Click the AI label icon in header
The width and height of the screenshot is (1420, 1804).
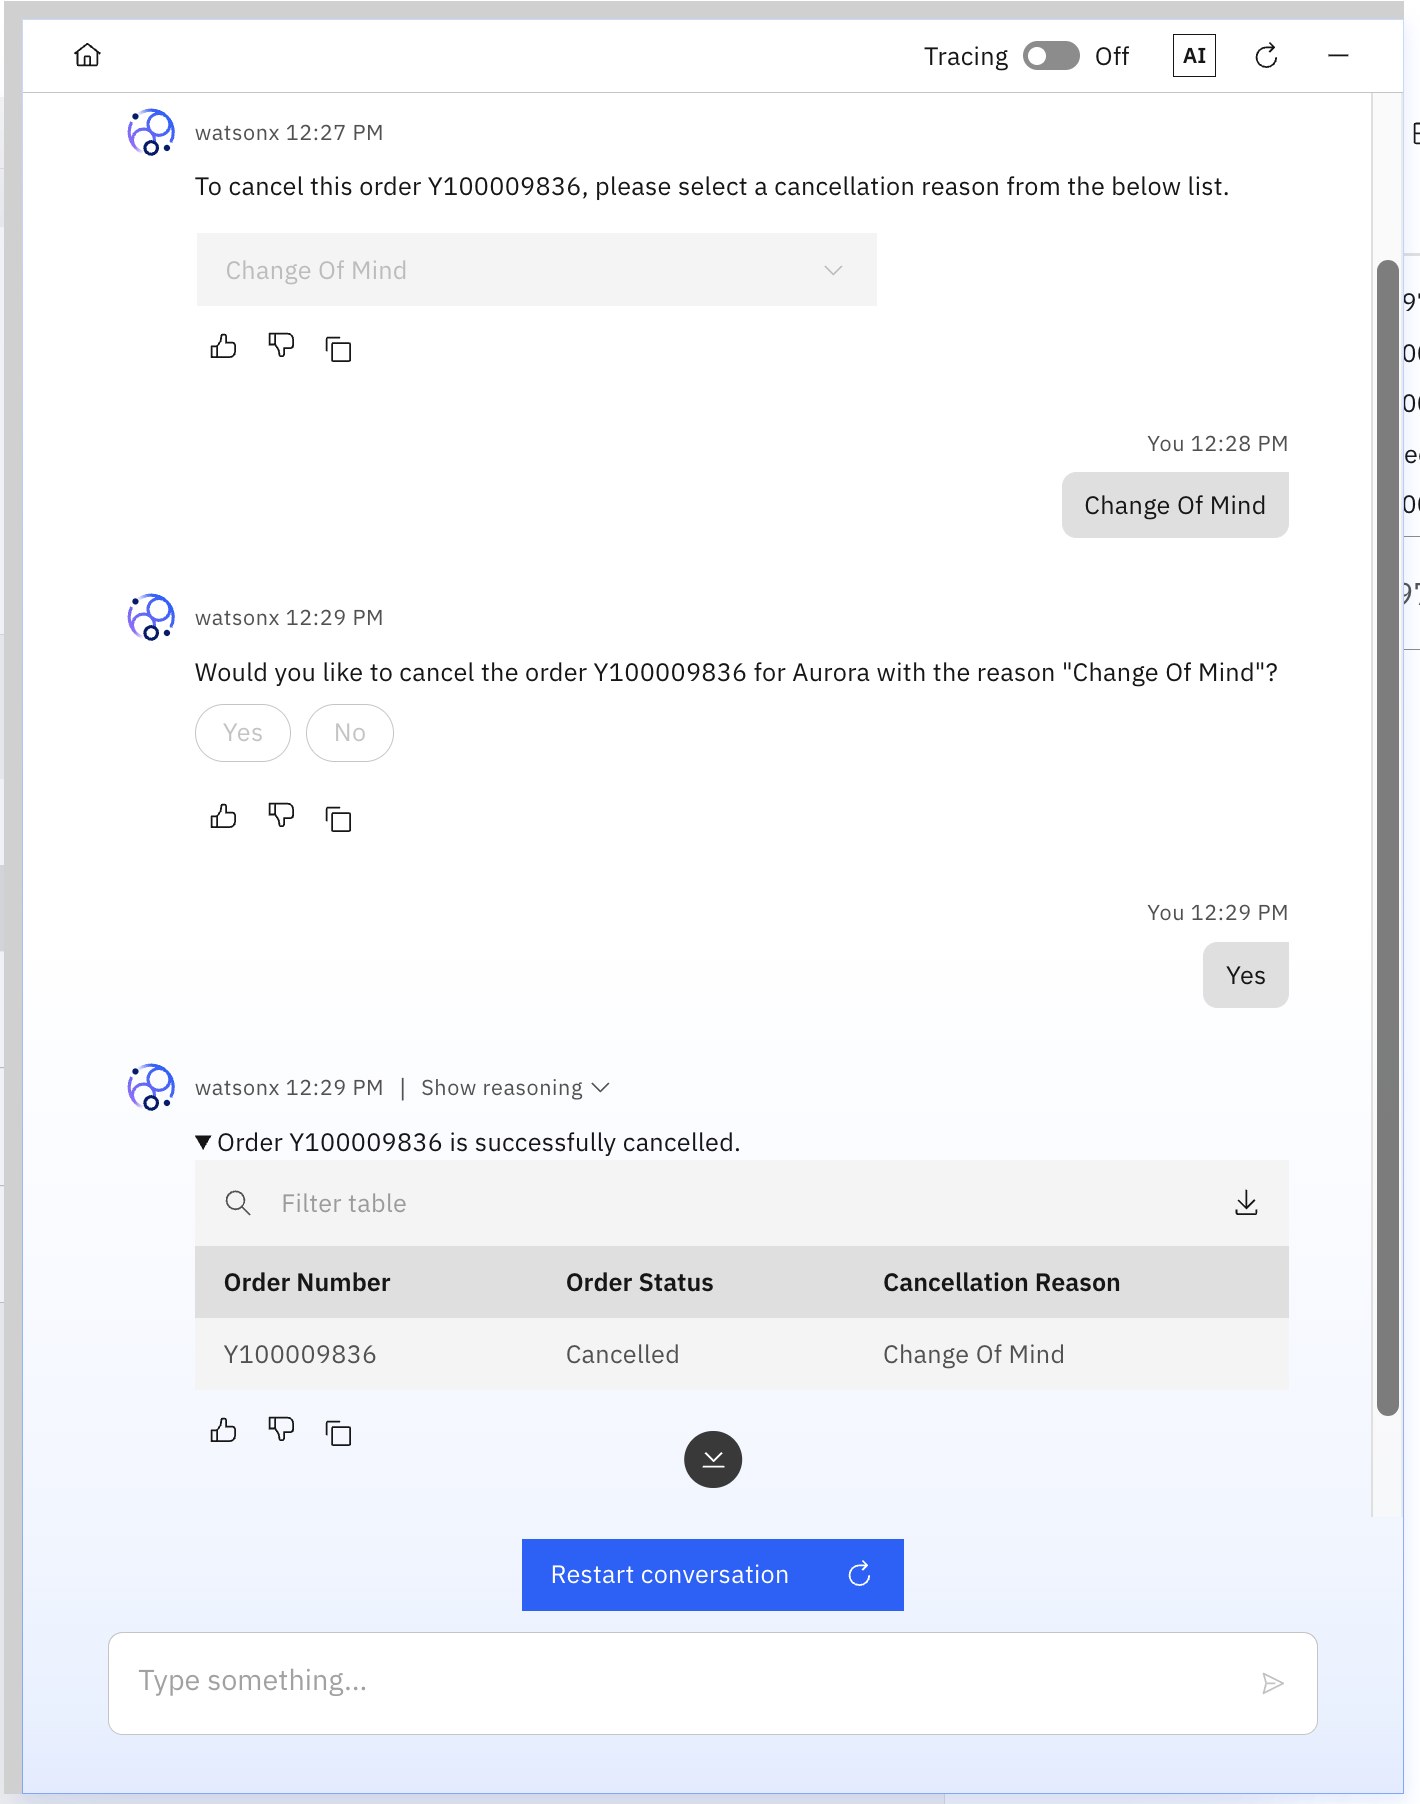(1194, 56)
